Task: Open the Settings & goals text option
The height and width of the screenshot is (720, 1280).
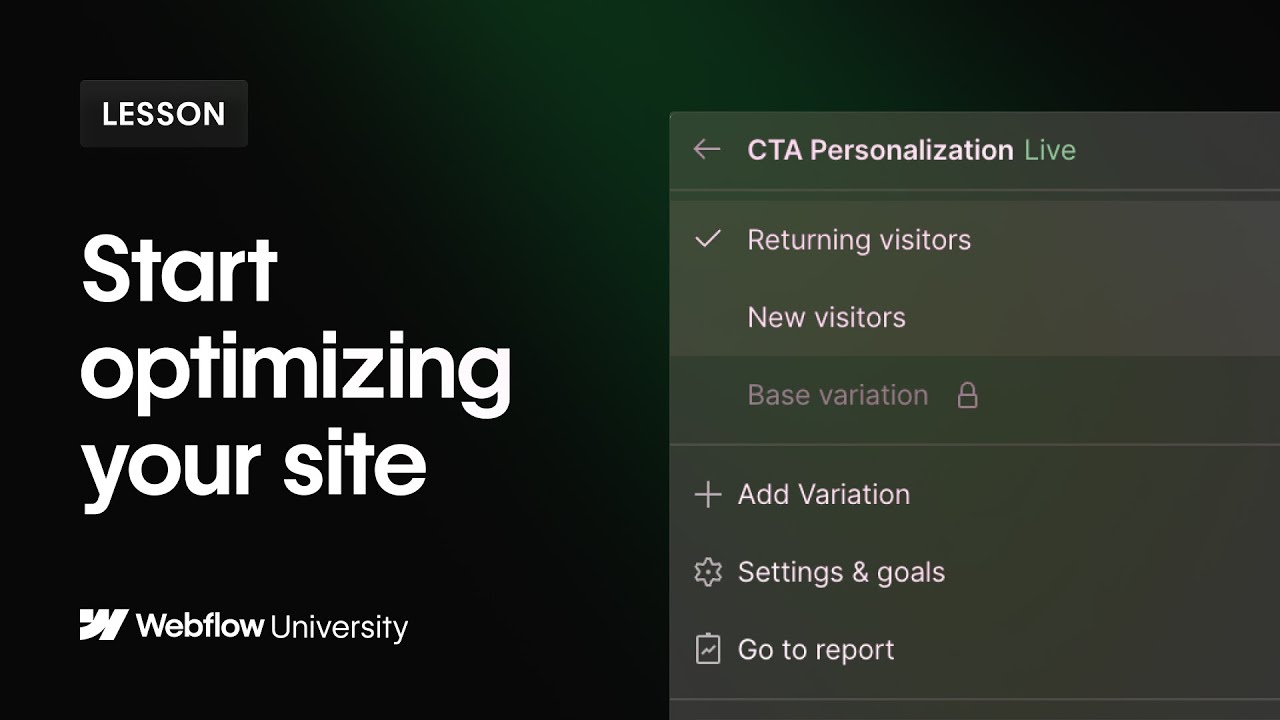Action: (841, 572)
